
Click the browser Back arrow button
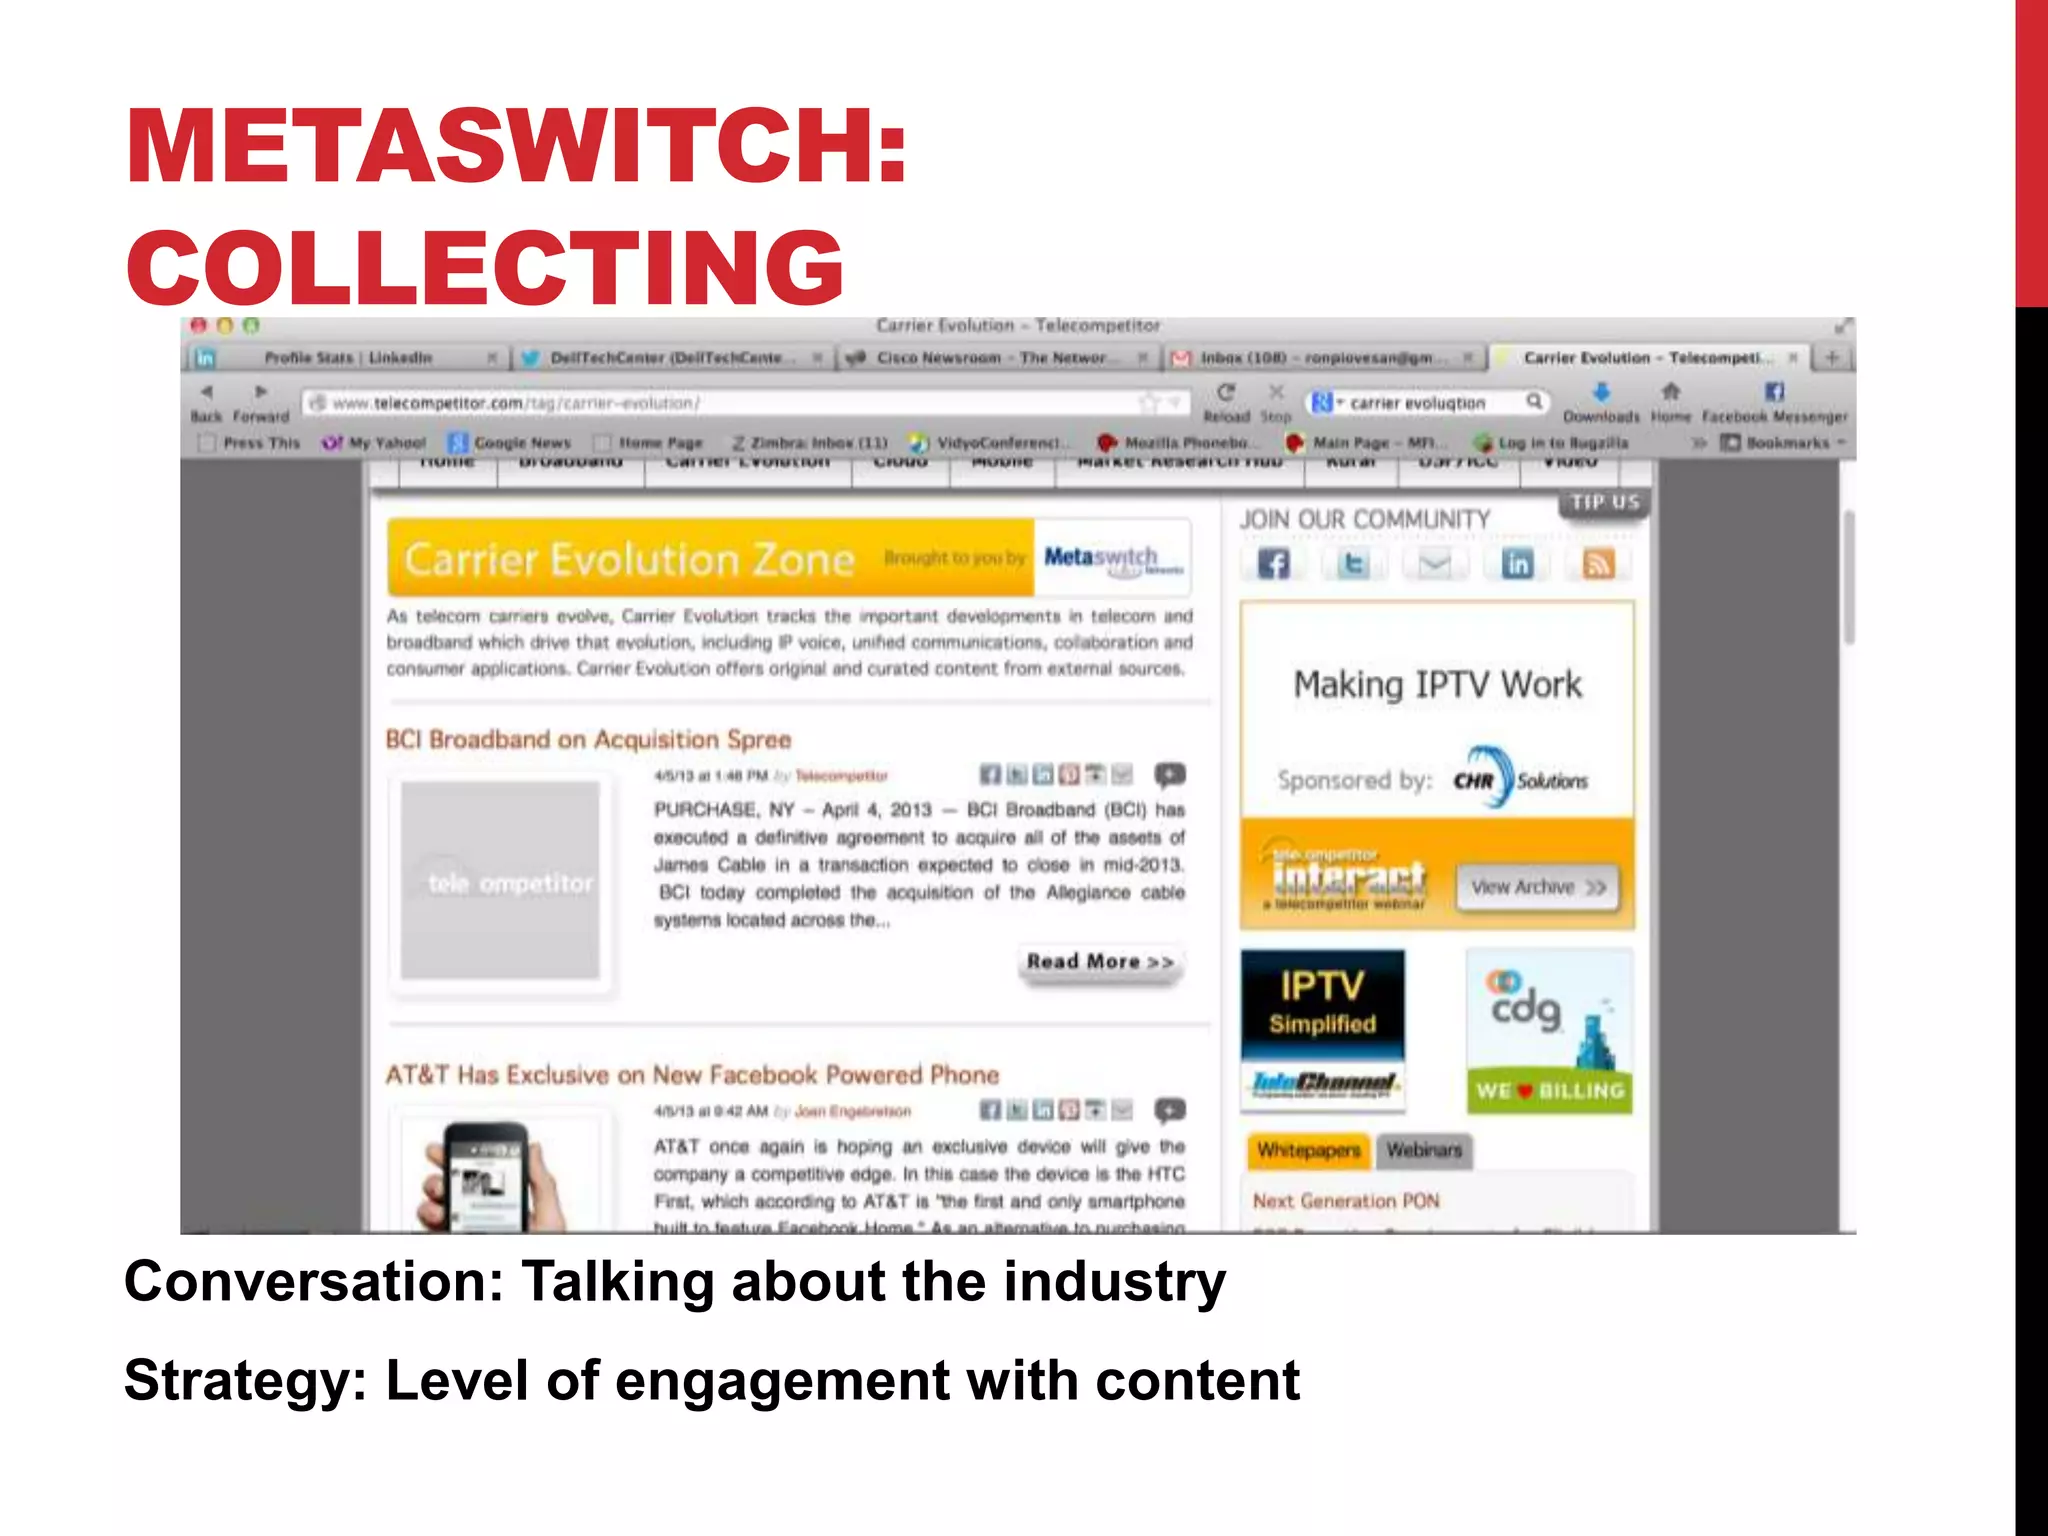tap(207, 392)
